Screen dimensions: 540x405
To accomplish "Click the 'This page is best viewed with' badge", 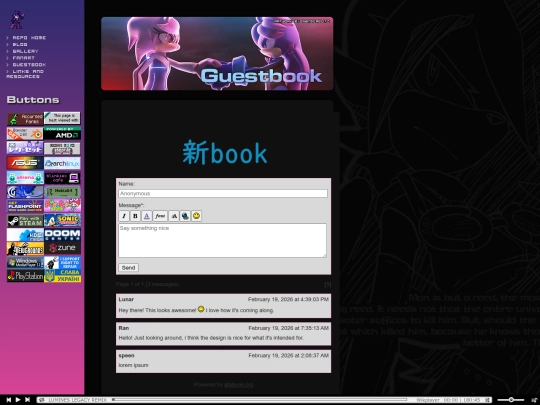I will click(x=62, y=118).
